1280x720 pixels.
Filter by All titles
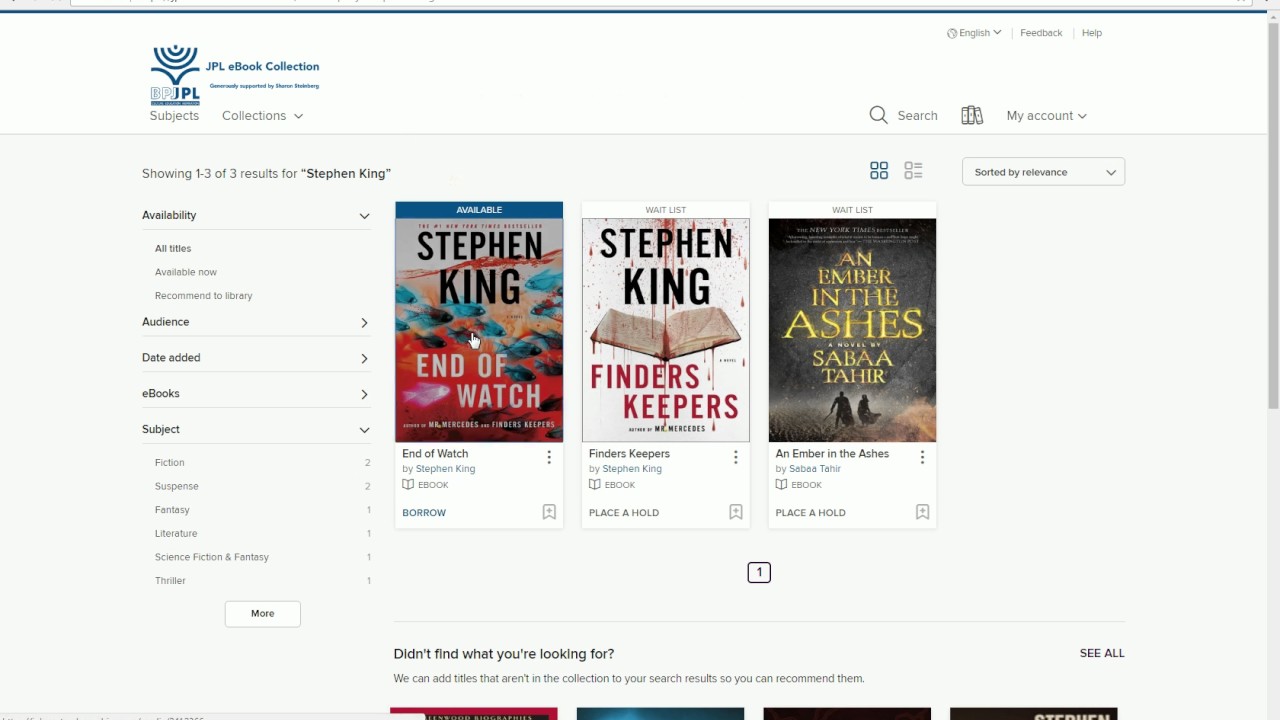click(173, 248)
